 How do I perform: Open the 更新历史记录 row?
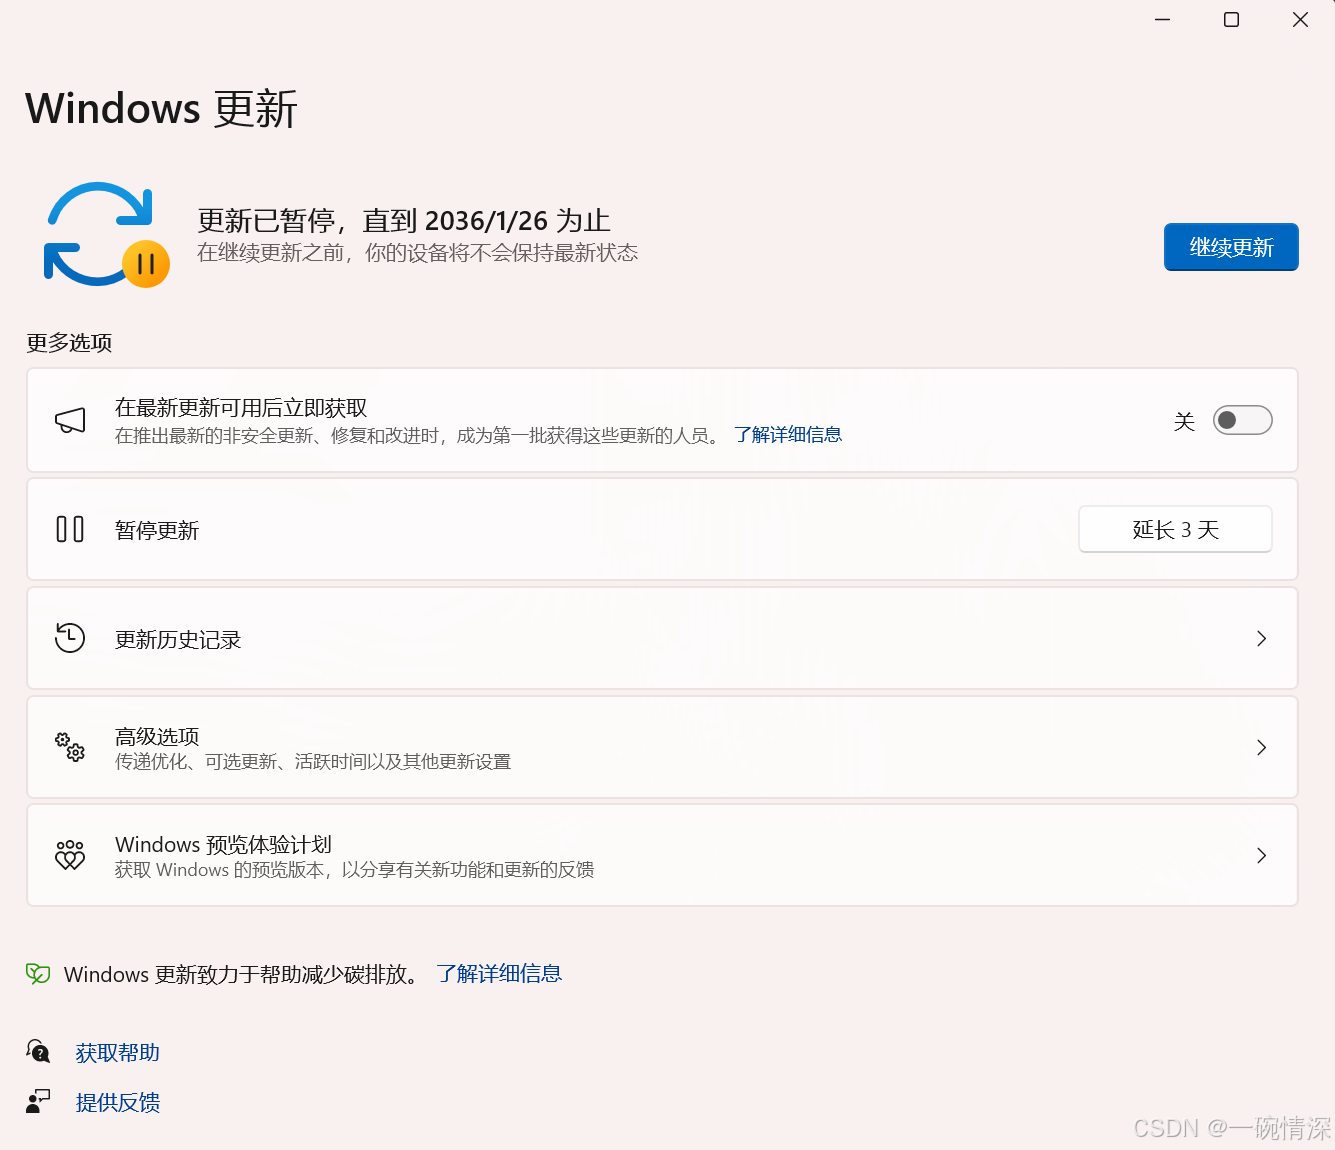[662, 638]
